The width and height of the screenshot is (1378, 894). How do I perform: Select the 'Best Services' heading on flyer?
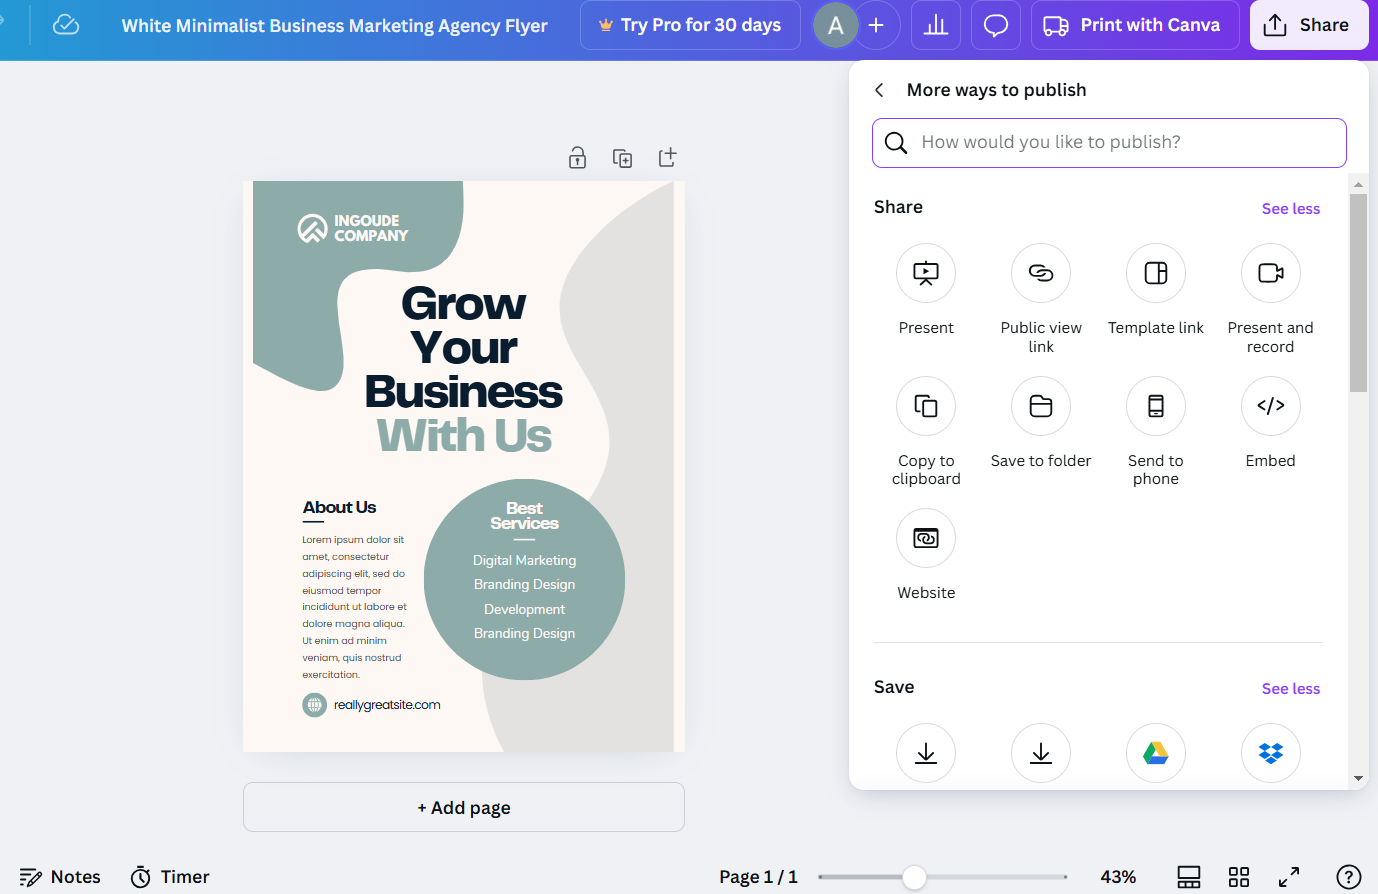(524, 515)
